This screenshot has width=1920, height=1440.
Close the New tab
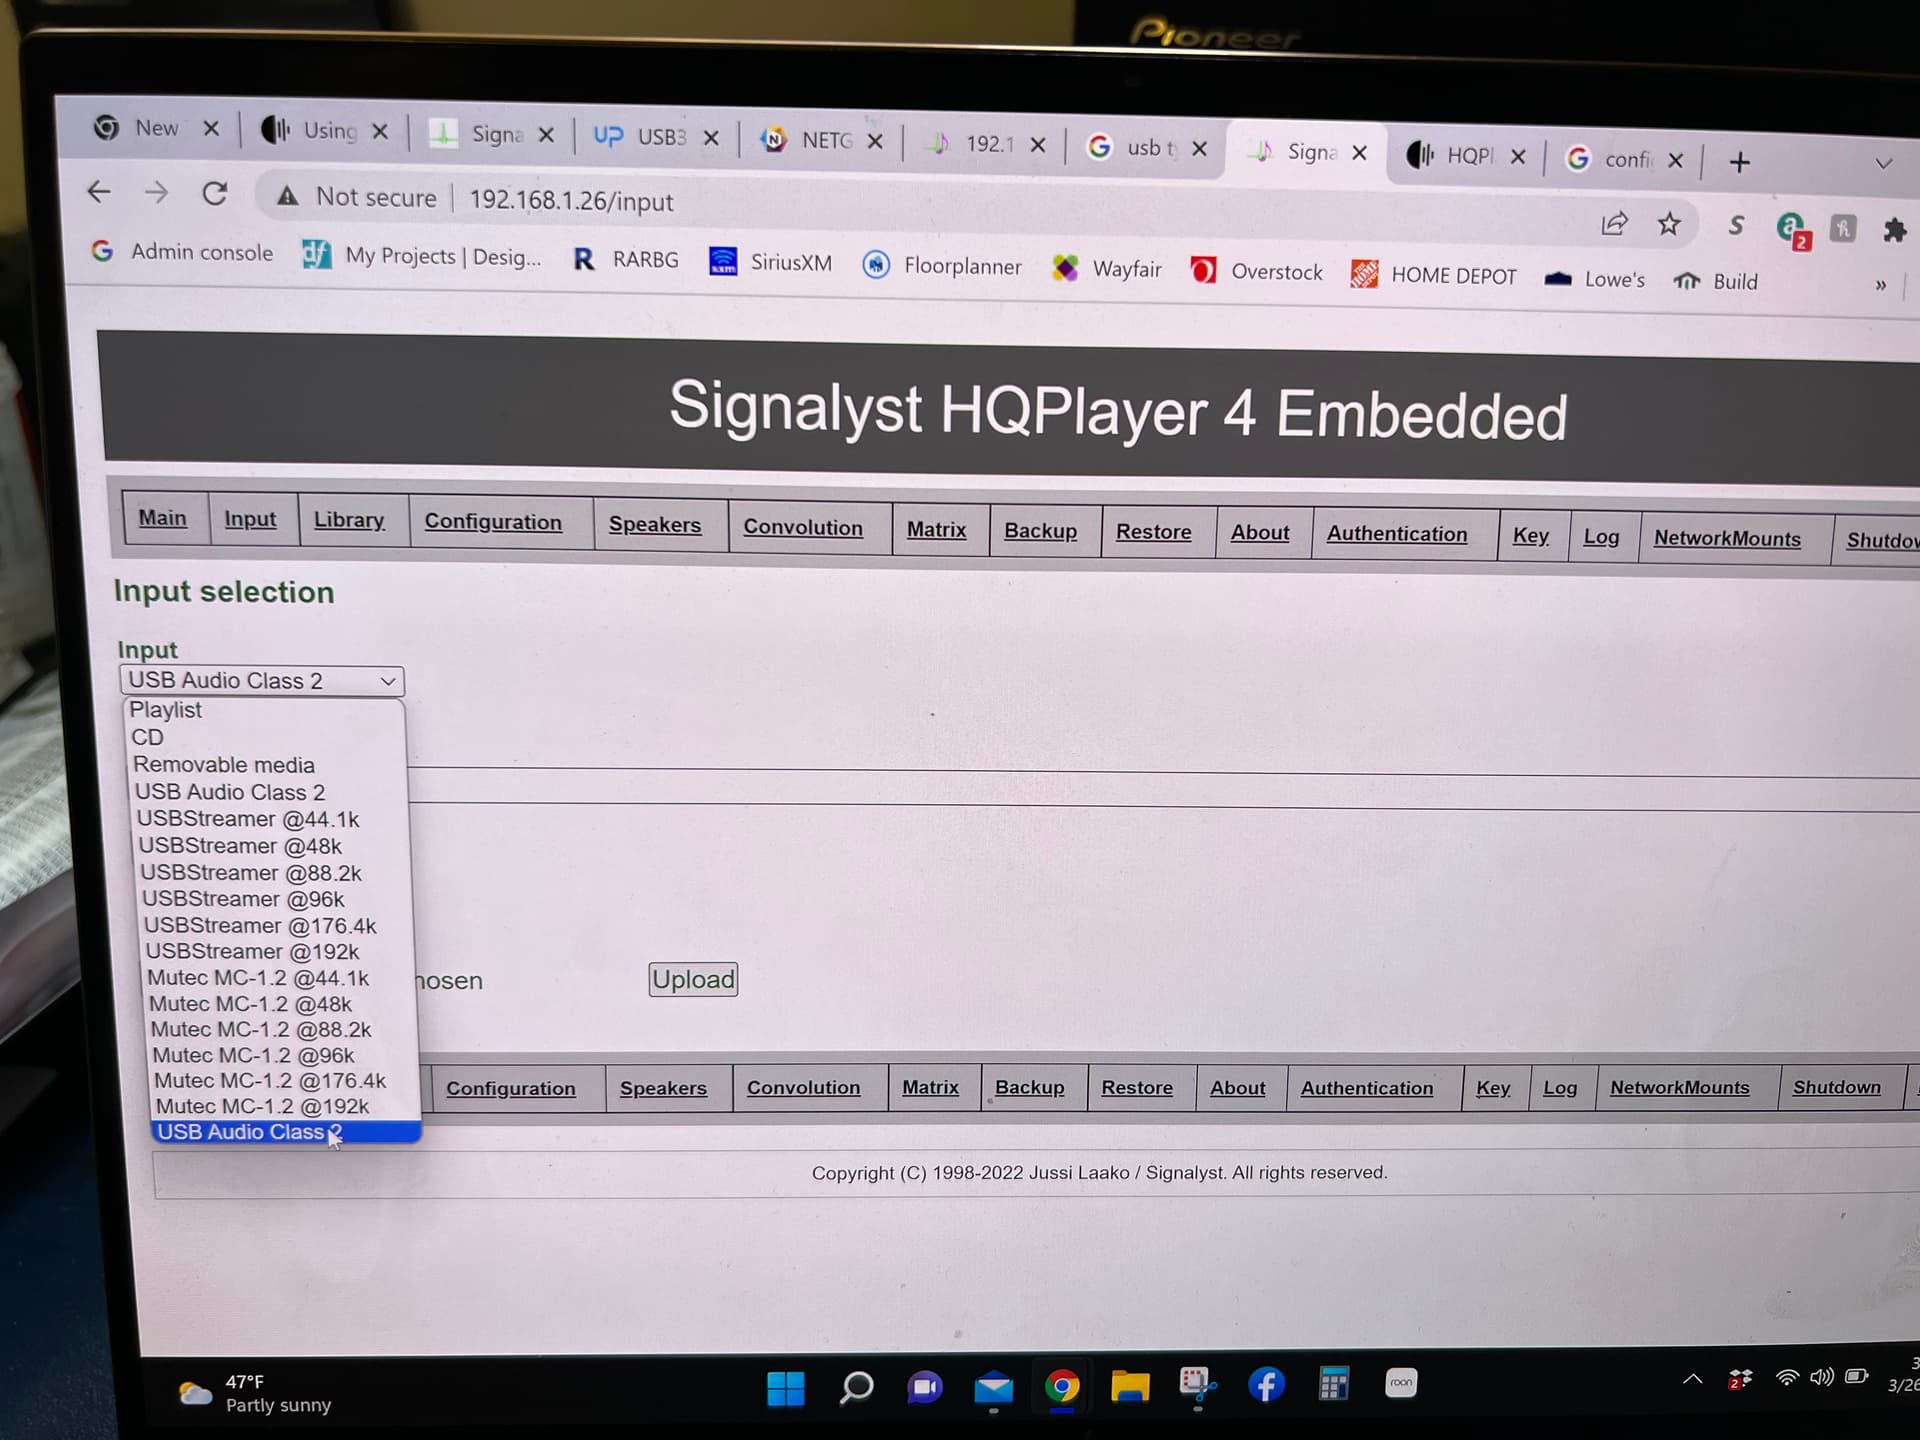(211, 128)
